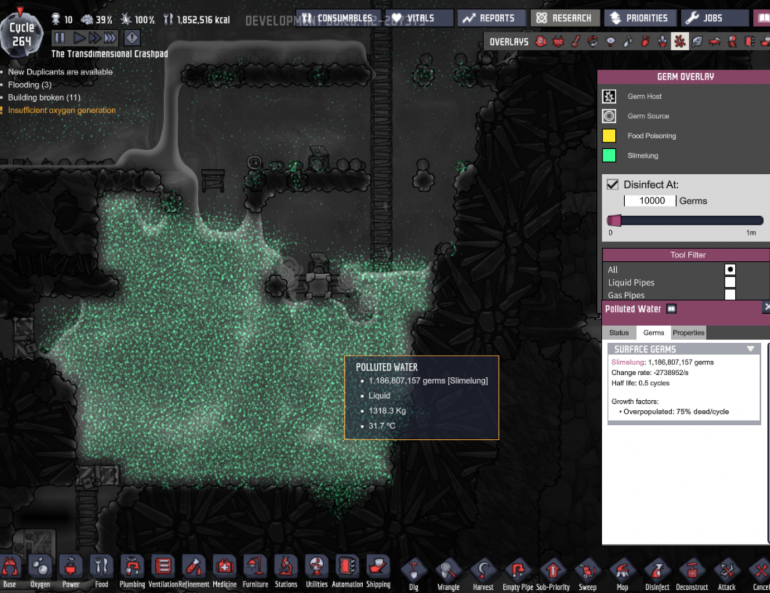Select the All tool filter option
This screenshot has height=593, width=770.
point(730,270)
